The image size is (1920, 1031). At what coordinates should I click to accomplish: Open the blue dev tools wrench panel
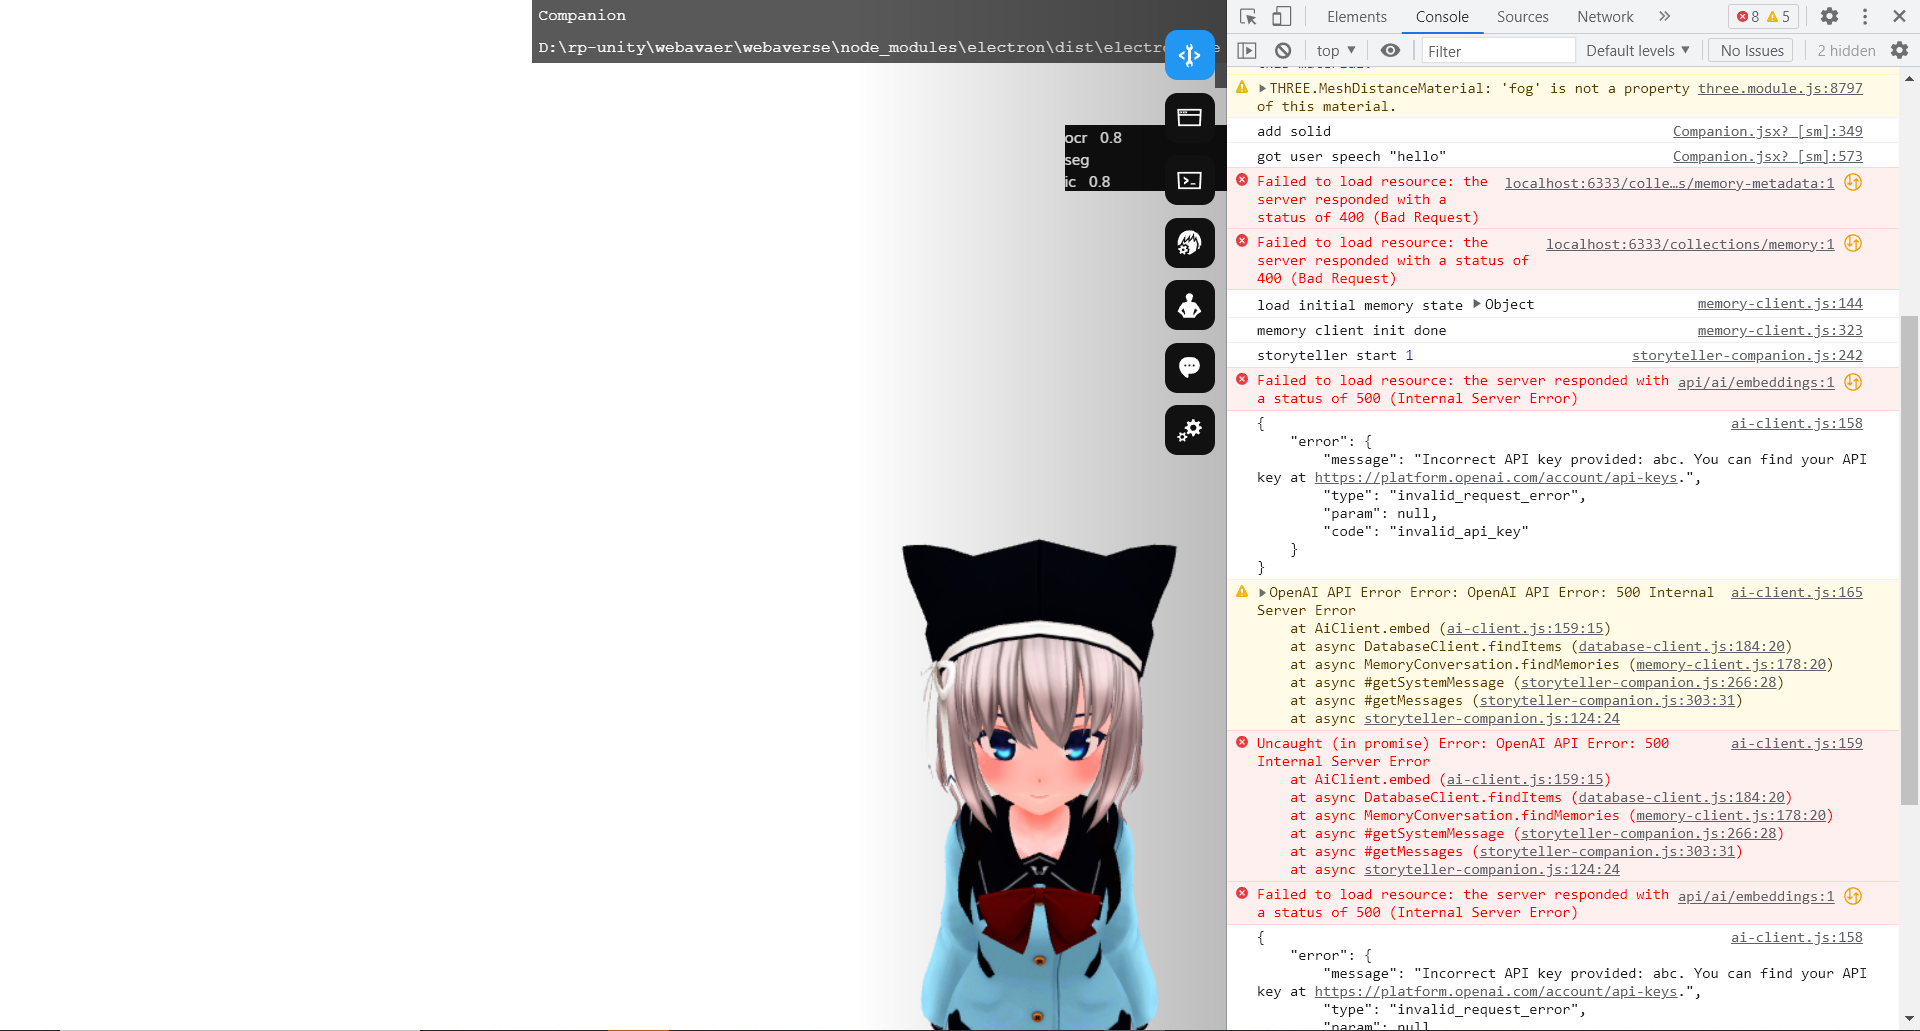click(1189, 55)
